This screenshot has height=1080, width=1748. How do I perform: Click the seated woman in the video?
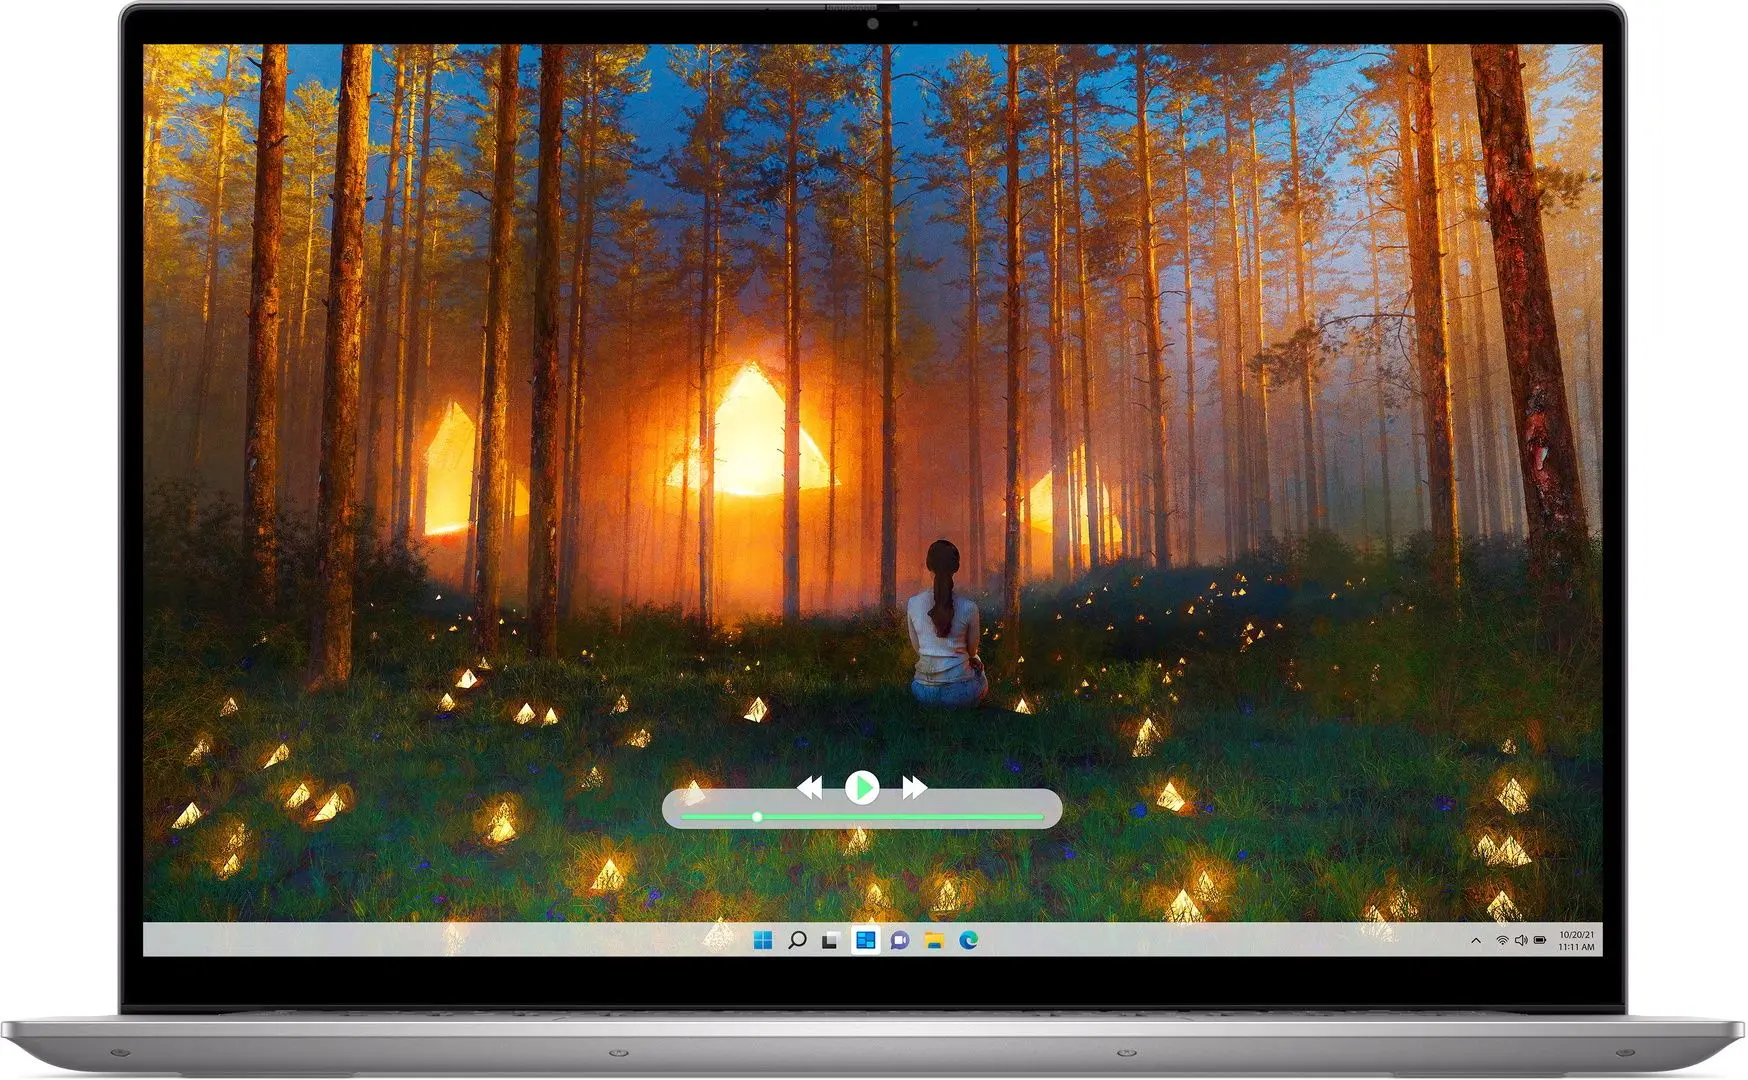click(945, 630)
